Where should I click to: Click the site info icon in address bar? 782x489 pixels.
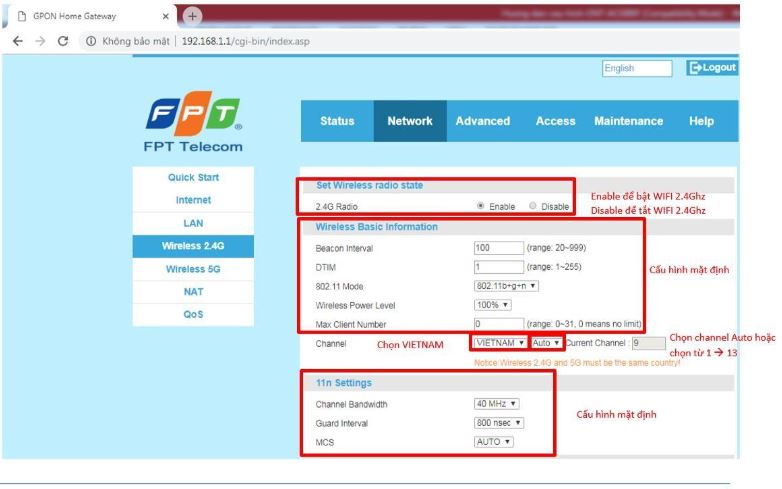[x=90, y=41]
